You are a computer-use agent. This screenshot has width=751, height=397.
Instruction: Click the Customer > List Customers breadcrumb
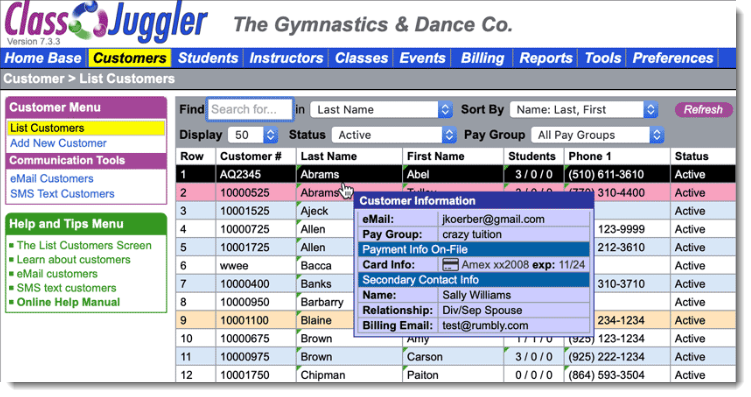[x=89, y=79]
